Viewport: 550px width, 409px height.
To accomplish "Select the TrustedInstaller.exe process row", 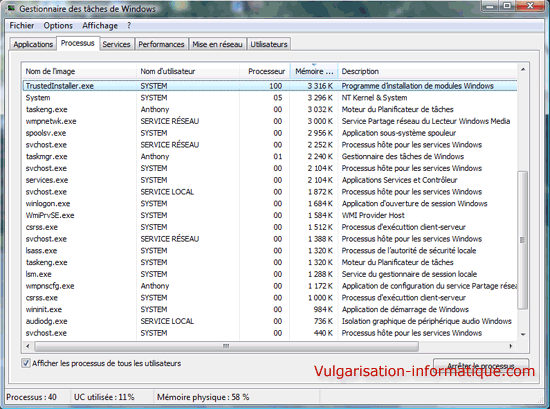I will coord(270,86).
